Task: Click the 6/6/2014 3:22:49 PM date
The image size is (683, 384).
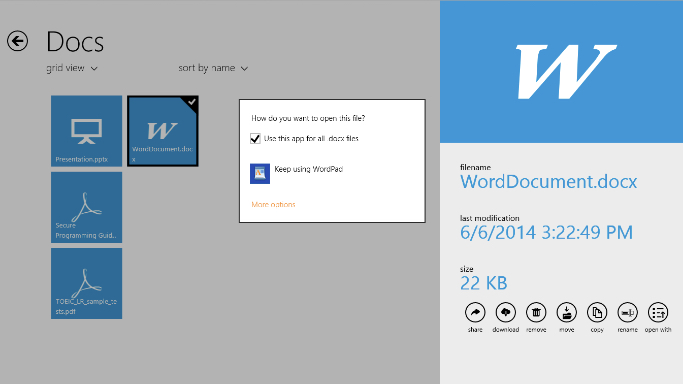Action: [546, 232]
